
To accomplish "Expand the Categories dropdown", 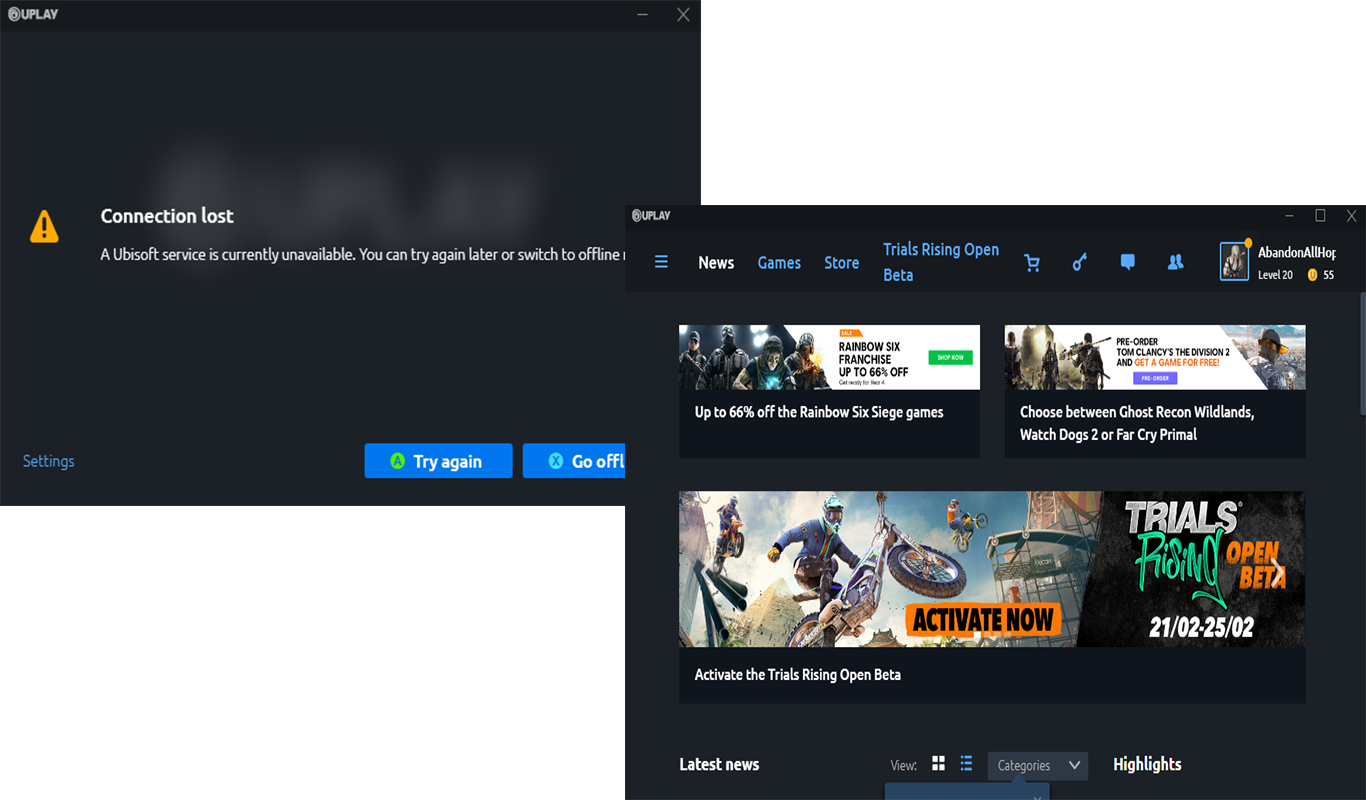I will pyautogui.click(x=1038, y=766).
